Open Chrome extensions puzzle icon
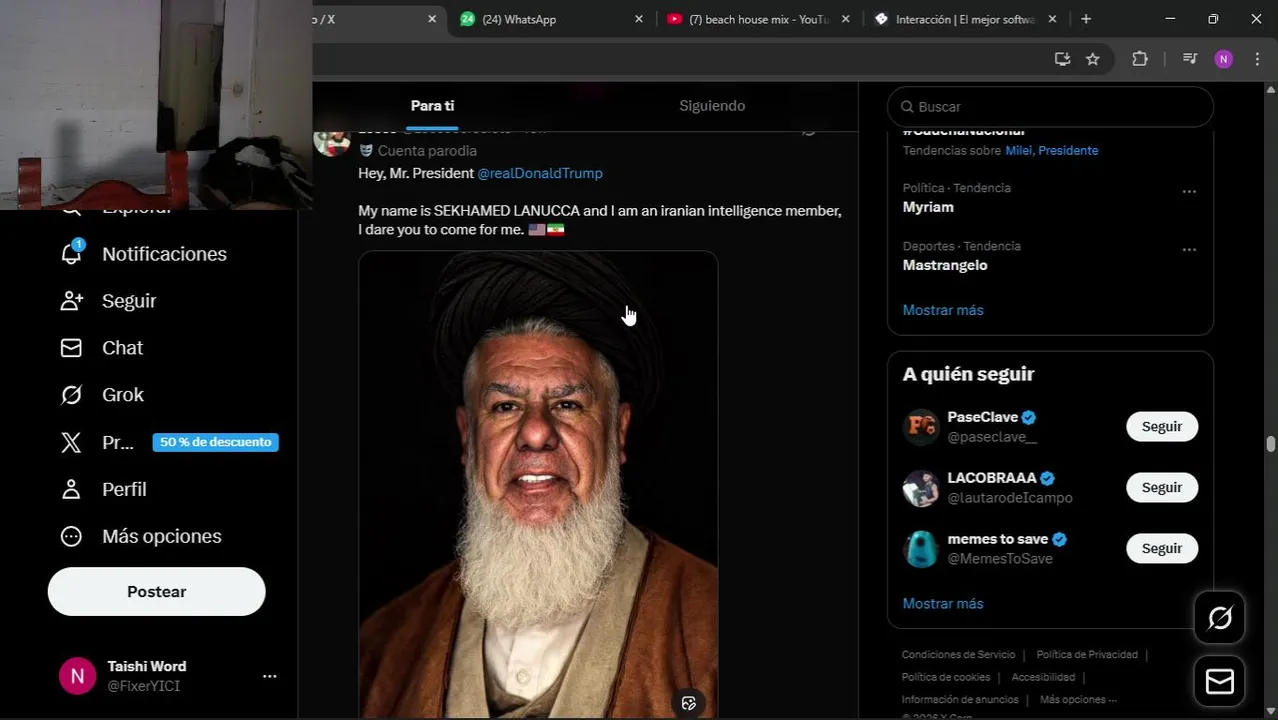Viewport: 1278px width, 720px height. (x=1140, y=59)
